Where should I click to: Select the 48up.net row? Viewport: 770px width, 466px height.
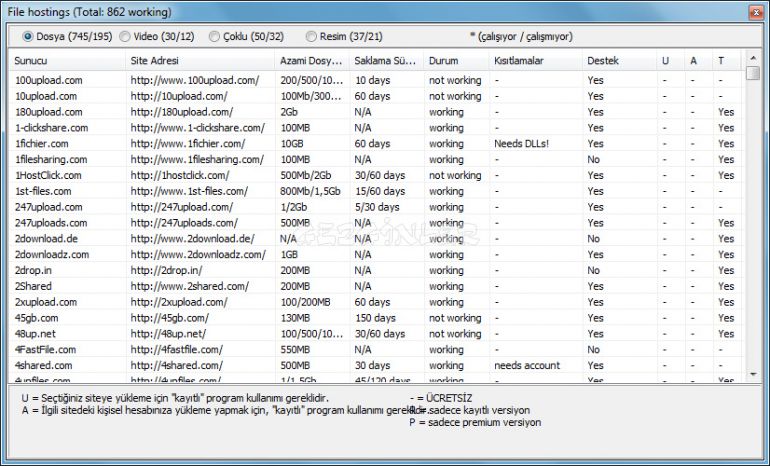pos(376,333)
